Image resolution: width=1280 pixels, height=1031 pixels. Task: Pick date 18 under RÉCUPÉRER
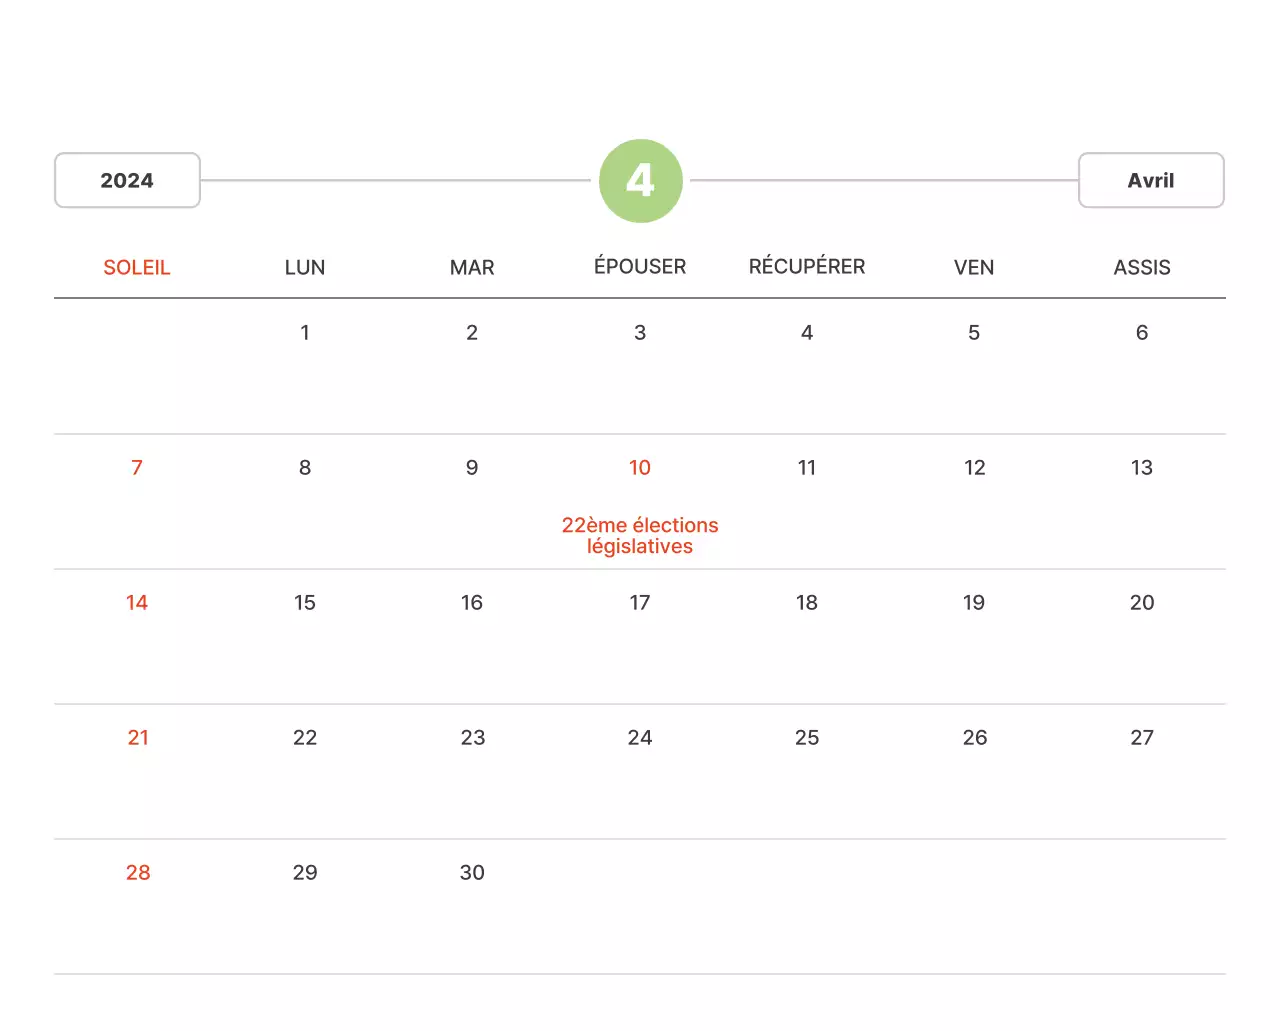807,602
